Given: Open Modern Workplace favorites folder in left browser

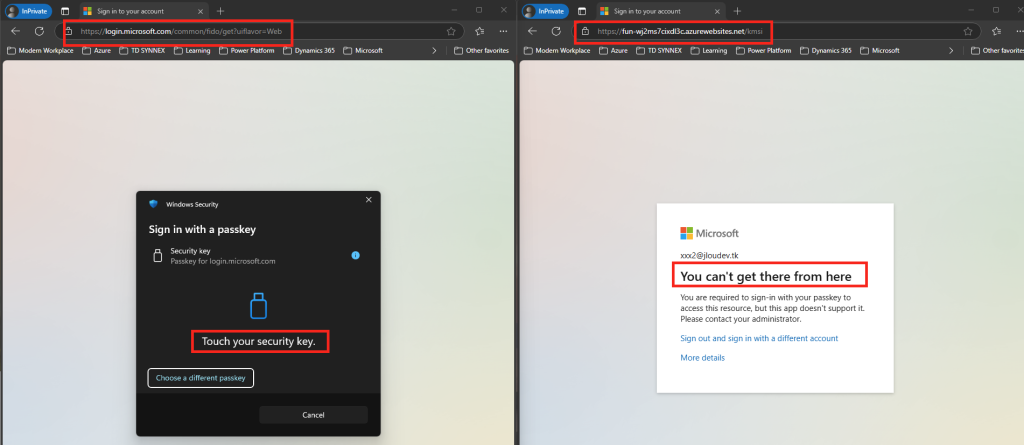Looking at the screenshot, I should coord(40,50).
